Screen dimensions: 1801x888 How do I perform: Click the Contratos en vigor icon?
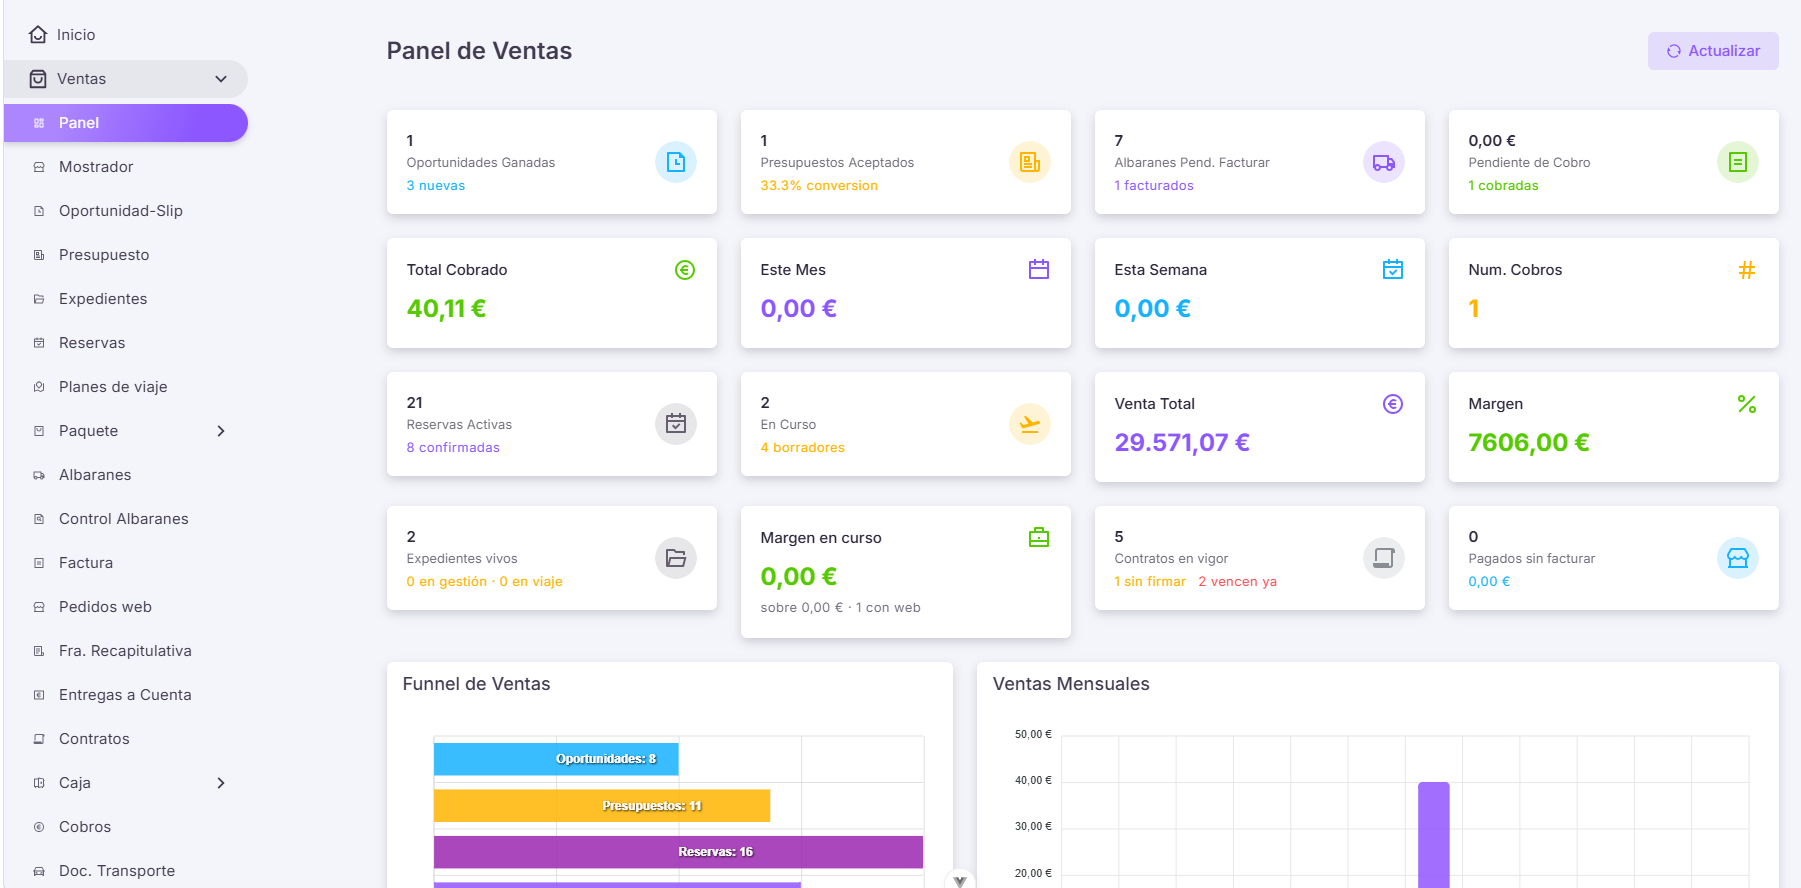point(1384,558)
